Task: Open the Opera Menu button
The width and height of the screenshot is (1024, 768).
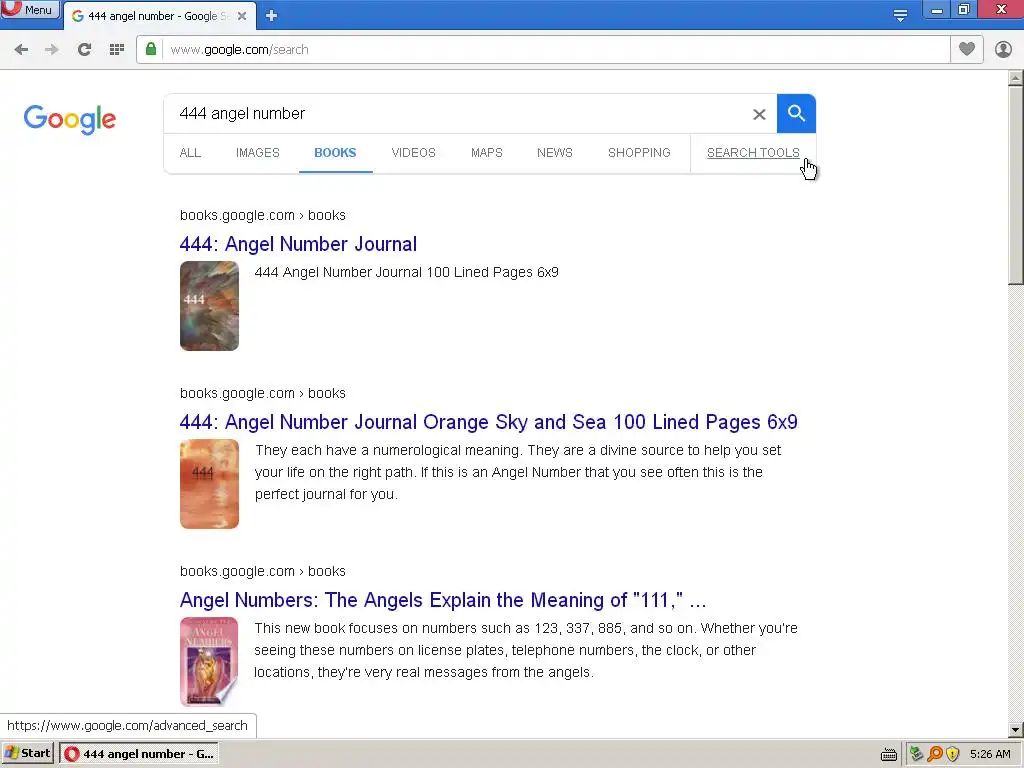Action: (x=29, y=10)
